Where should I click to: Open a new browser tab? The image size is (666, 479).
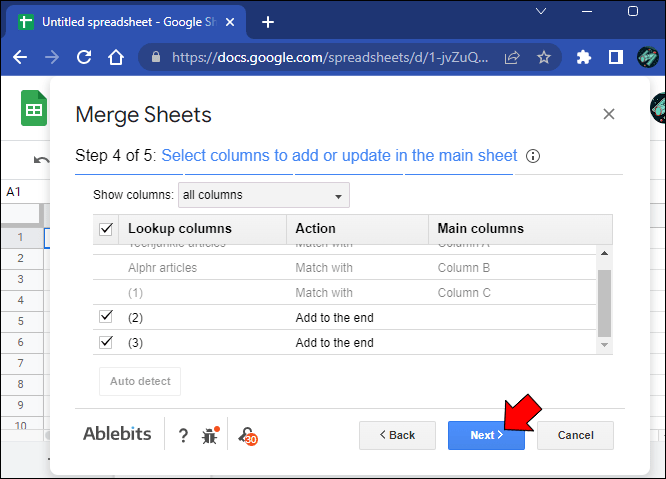pyautogui.click(x=268, y=22)
